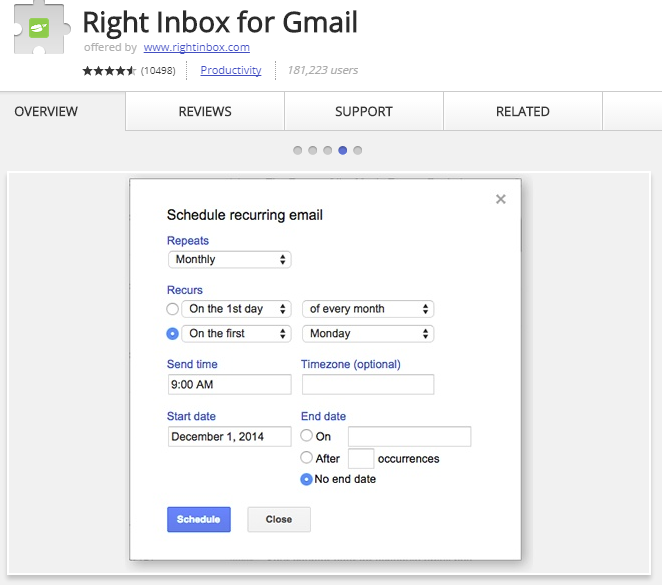The width and height of the screenshot is (662, 585).
Task: Switch to the REVIEWS tab
Action: (205, 111)
